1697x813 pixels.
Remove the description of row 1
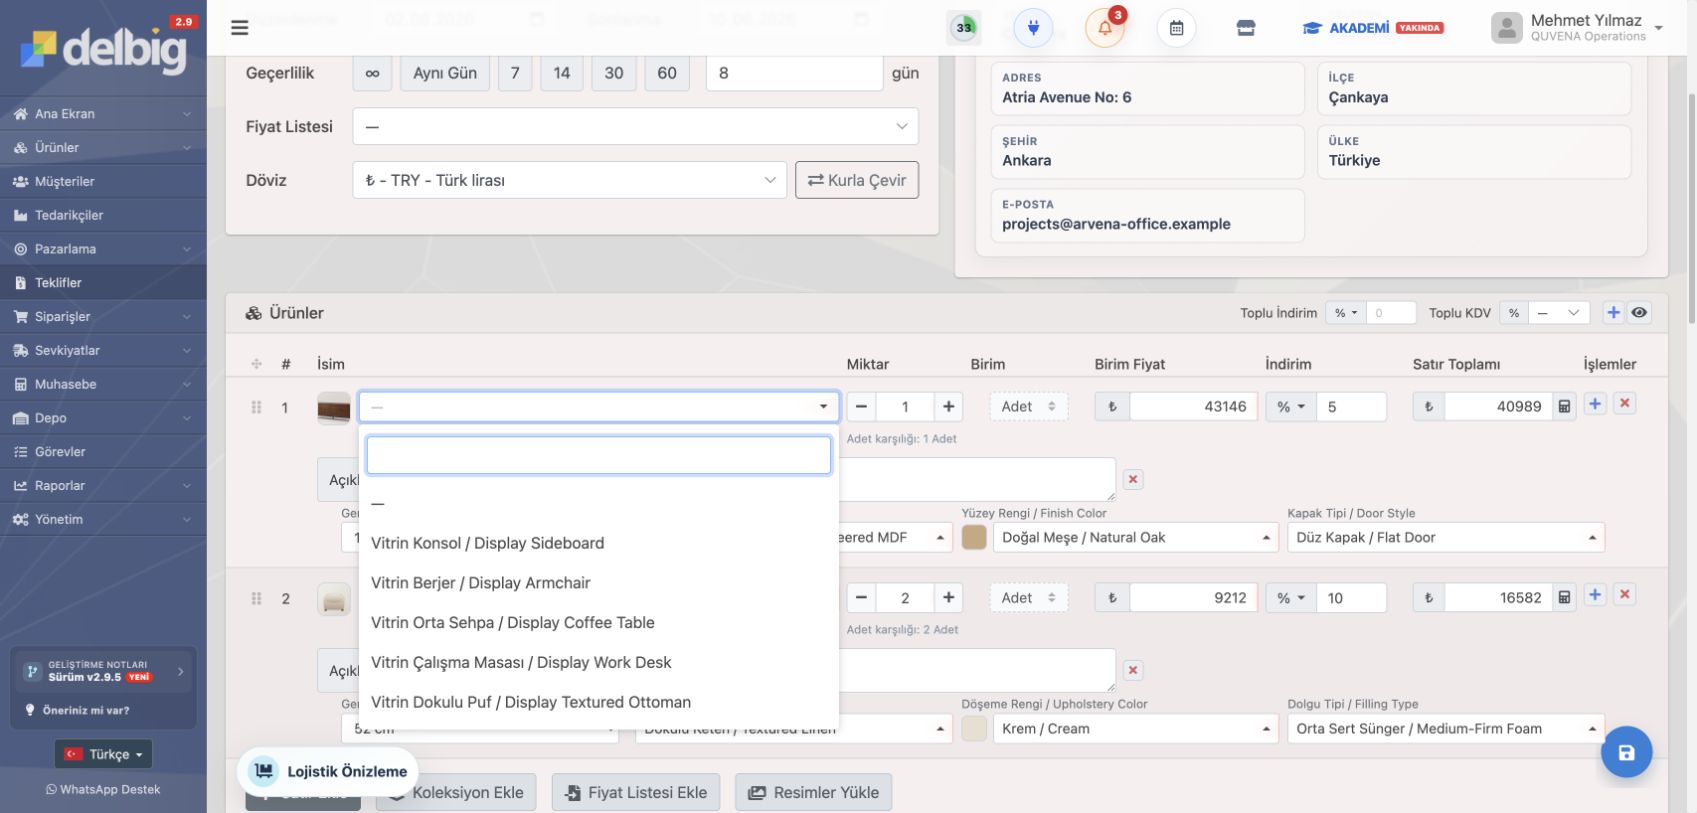(1133, 479)
